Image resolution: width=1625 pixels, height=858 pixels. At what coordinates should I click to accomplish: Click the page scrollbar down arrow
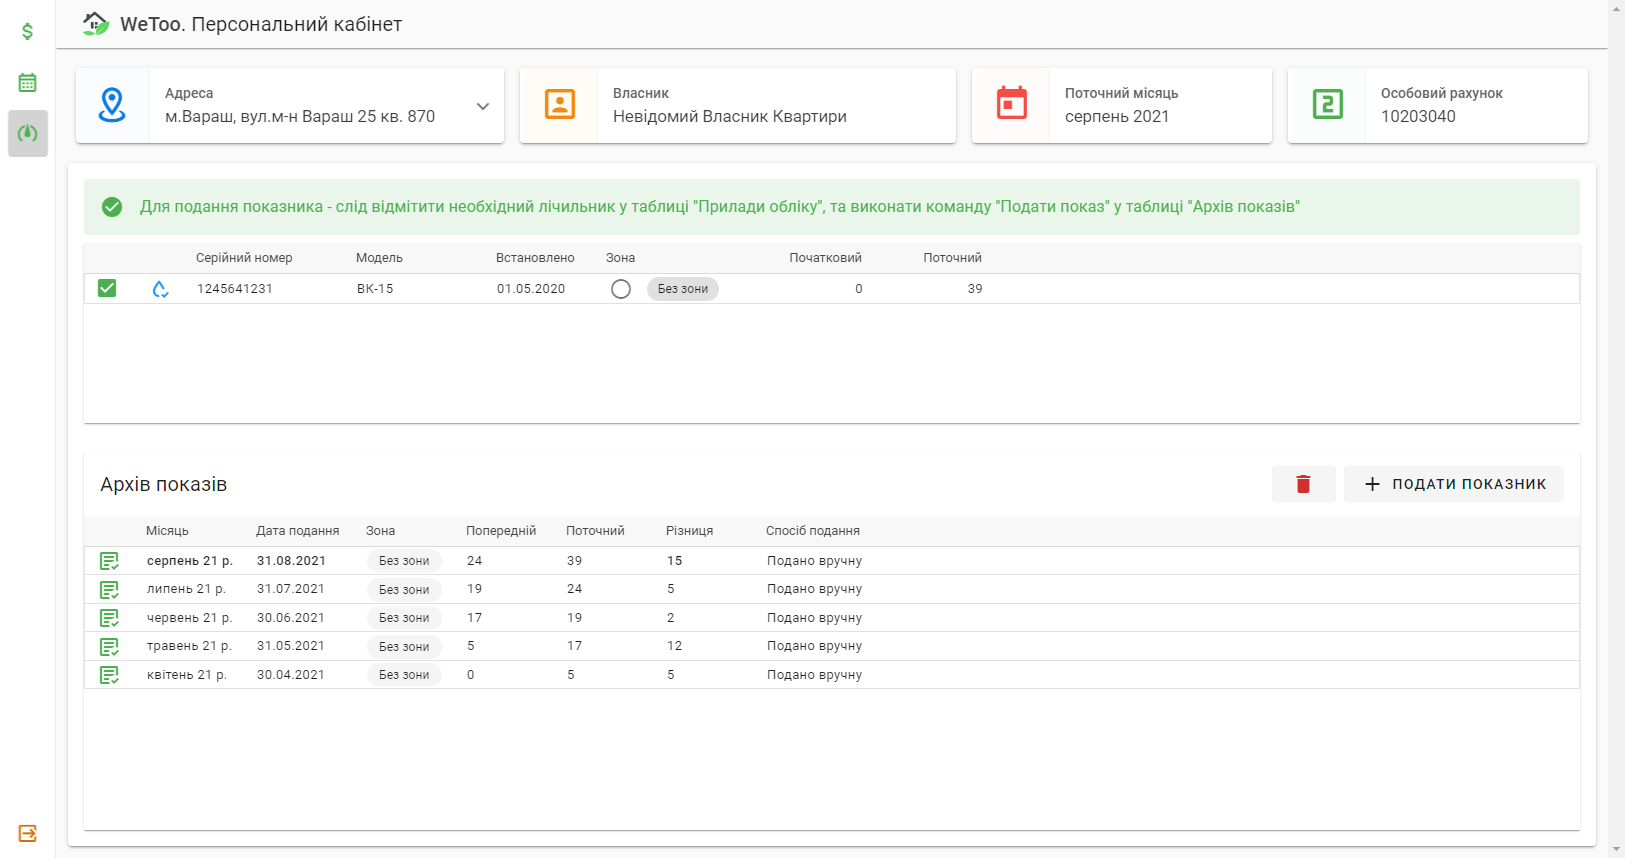pyautogui.click(x=1617, y=850)
